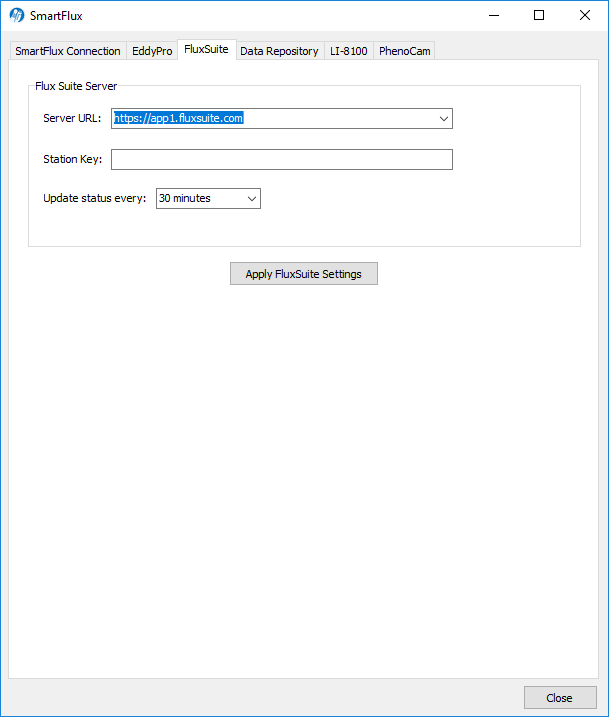This screenshot has height=717, width=609.
Task: Click the SmartFlux app icon in title bar
Action: (17, 15)
